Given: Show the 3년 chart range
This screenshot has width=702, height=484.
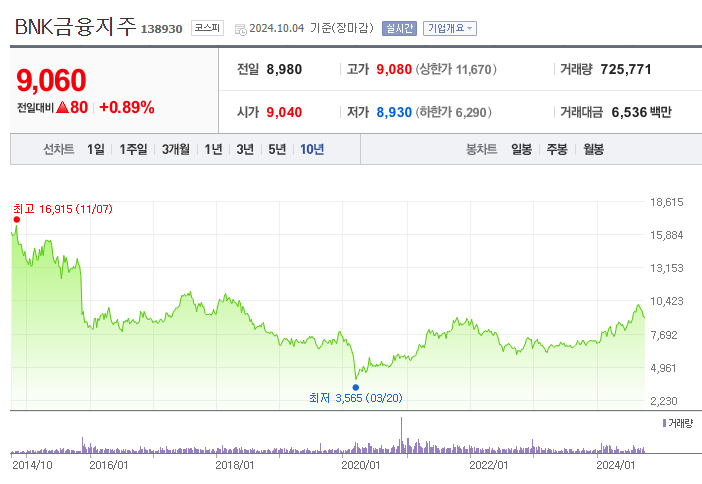Looking at the screenshot, I should (x=245, y=149).
